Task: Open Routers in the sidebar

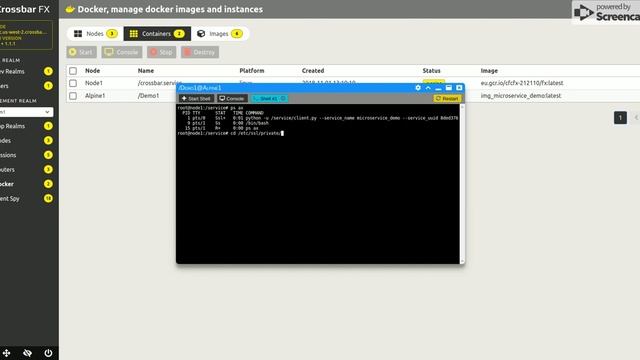Action: 7,169
